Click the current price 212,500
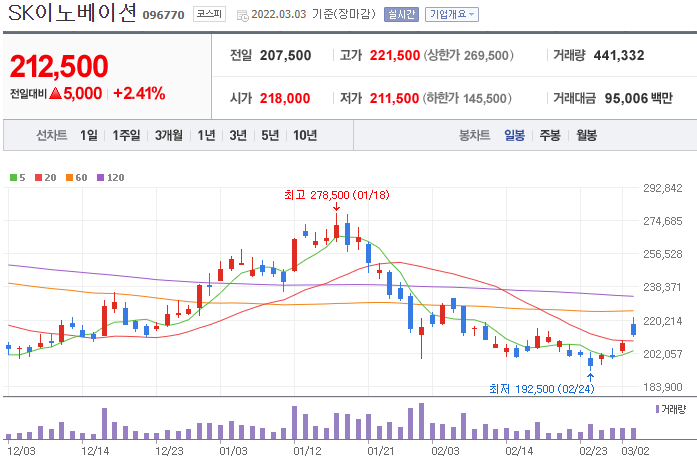Image resolution: width=697 pixels, height=462 pixels. tap(59, 66)
